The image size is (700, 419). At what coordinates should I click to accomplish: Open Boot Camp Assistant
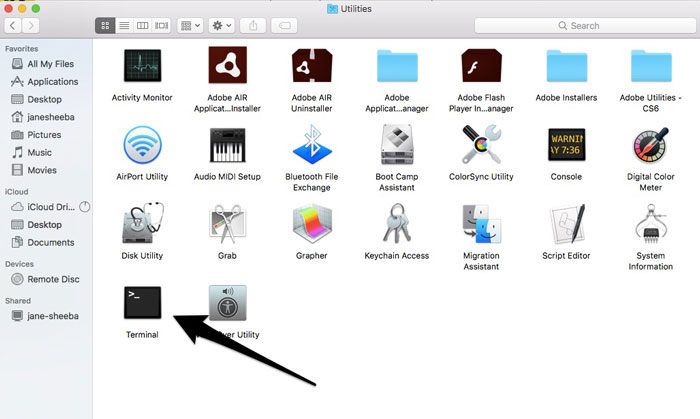[x=396, y=146]
